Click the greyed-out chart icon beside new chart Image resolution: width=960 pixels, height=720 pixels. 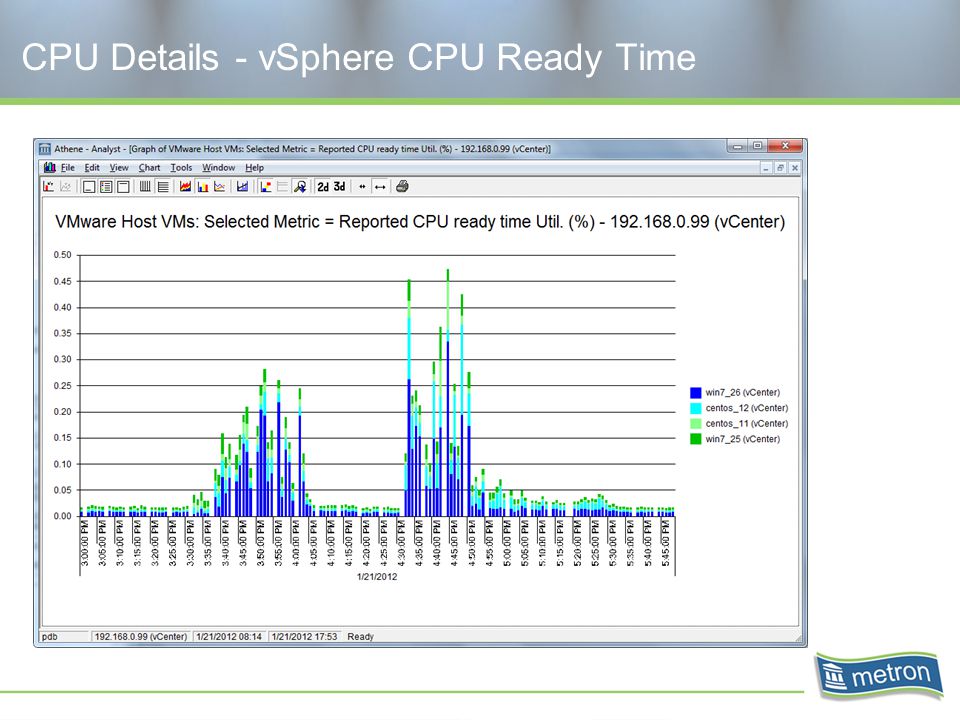tap(66, 187)
